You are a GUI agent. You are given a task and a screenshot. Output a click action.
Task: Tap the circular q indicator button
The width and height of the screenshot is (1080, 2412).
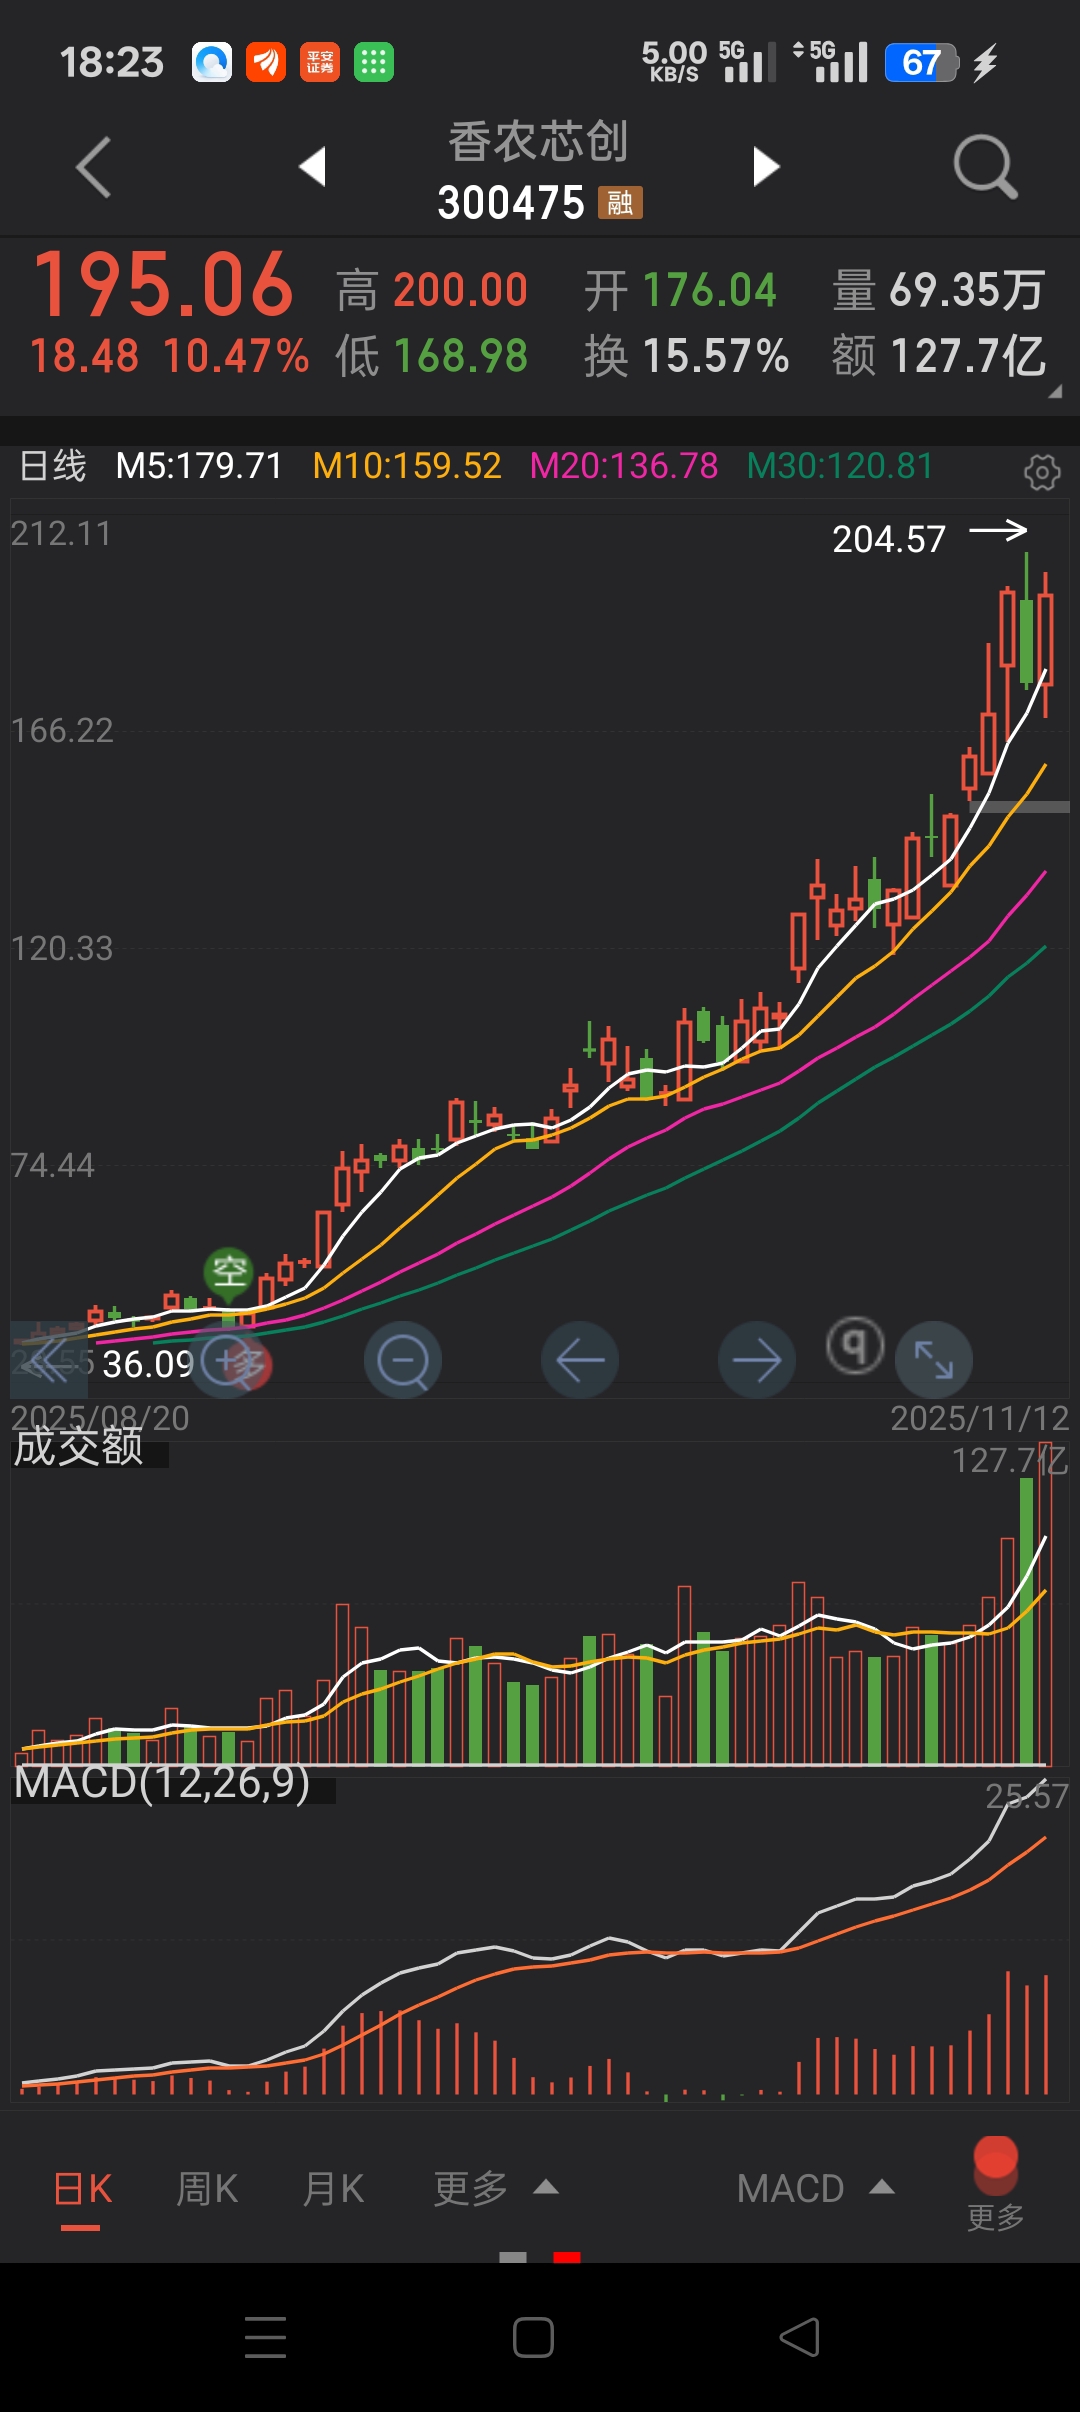[x=855, y=1346]
